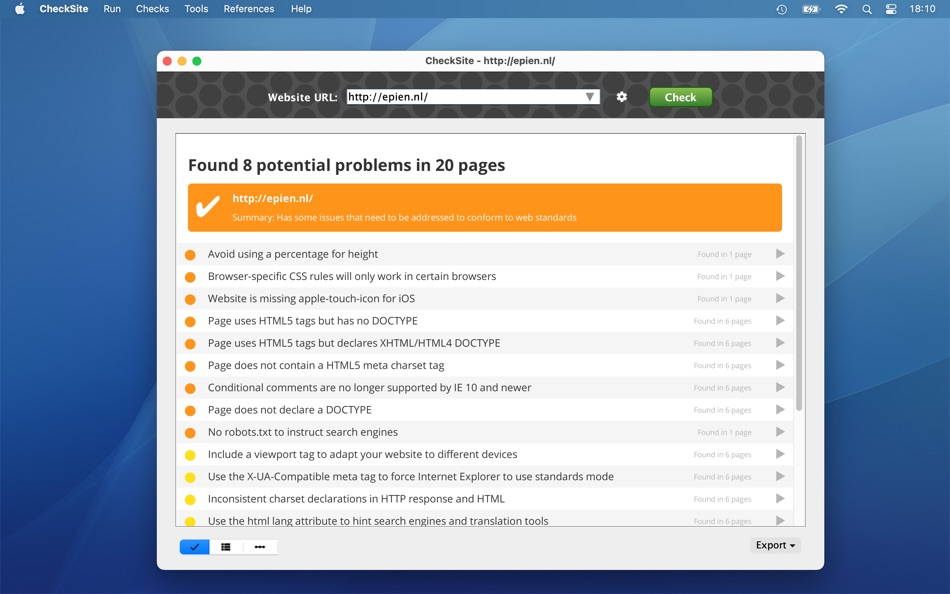This screenshot has height=594, width=950.
Task: Click orange dot for meta charset issue
Action: coord(190,366)
